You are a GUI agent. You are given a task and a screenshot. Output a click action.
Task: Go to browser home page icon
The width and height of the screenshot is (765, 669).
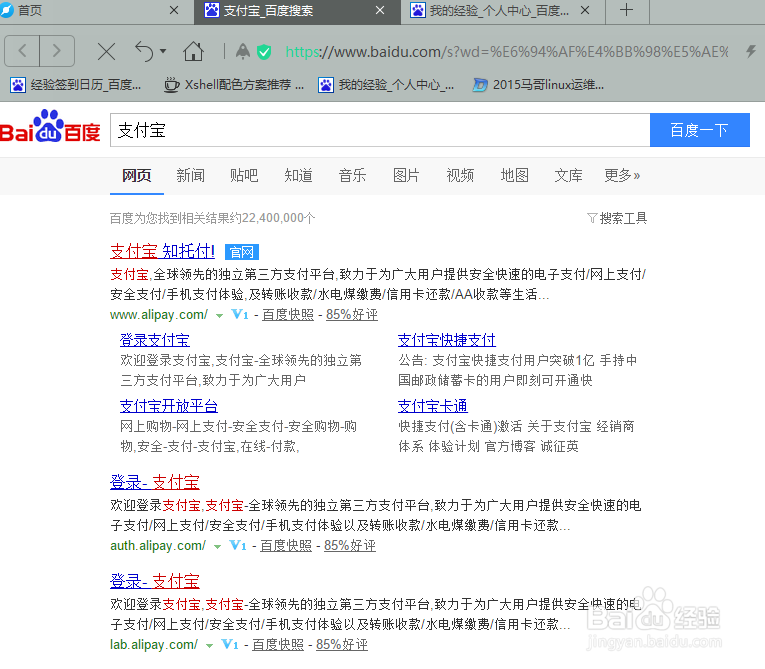point(193,51)
